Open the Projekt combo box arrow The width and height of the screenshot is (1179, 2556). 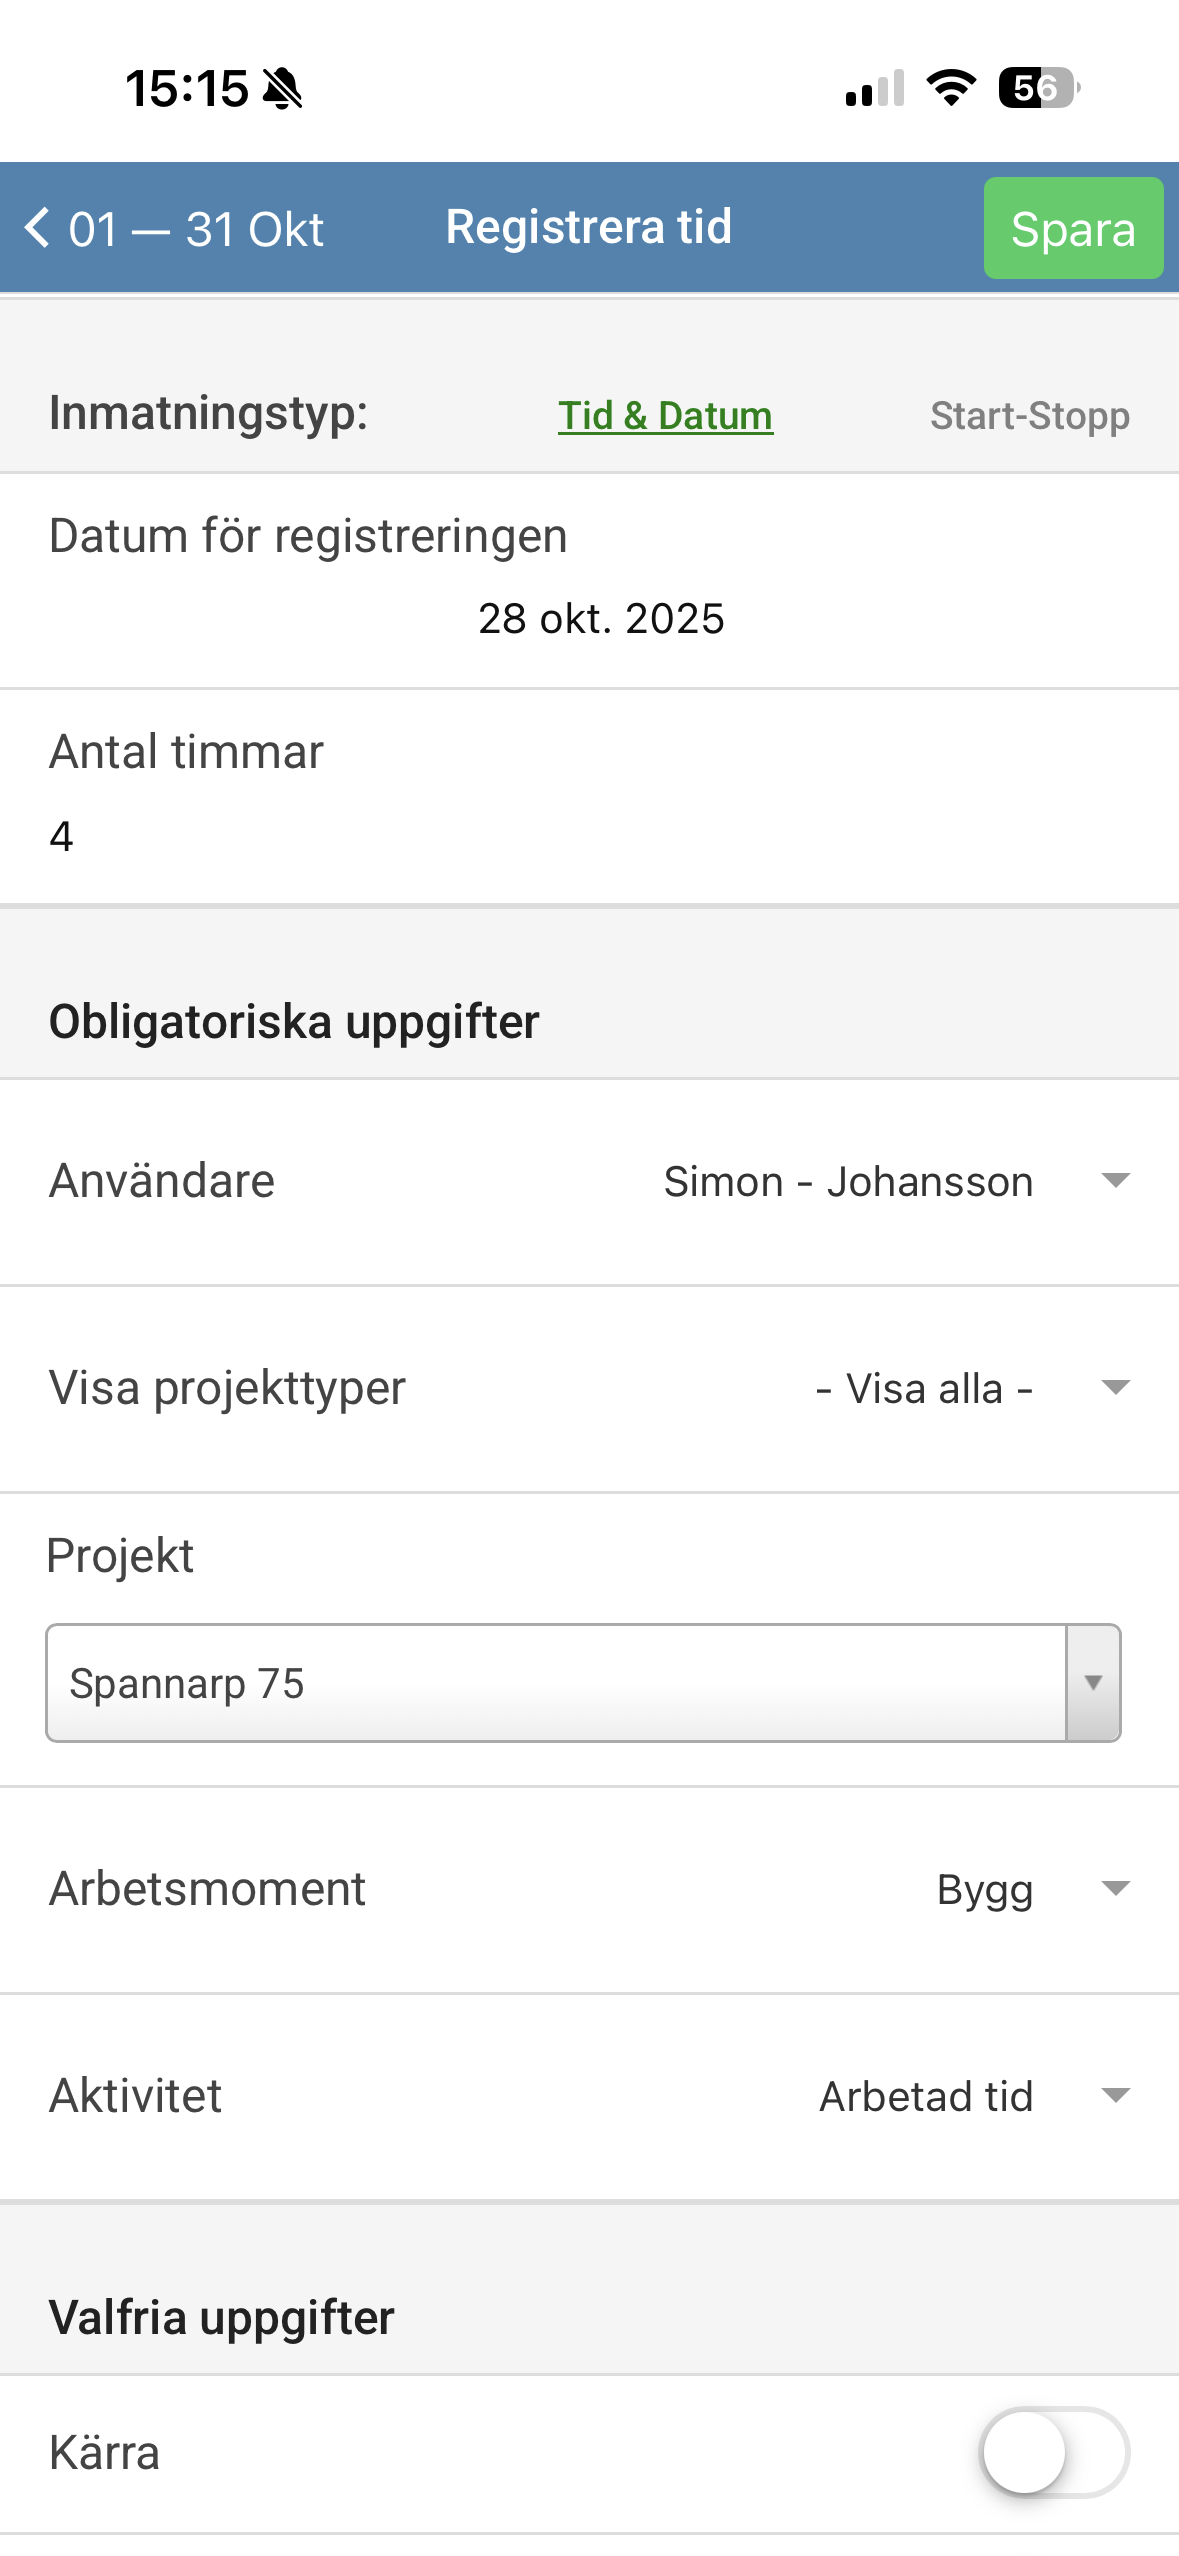click(x=1093, y=1683)
